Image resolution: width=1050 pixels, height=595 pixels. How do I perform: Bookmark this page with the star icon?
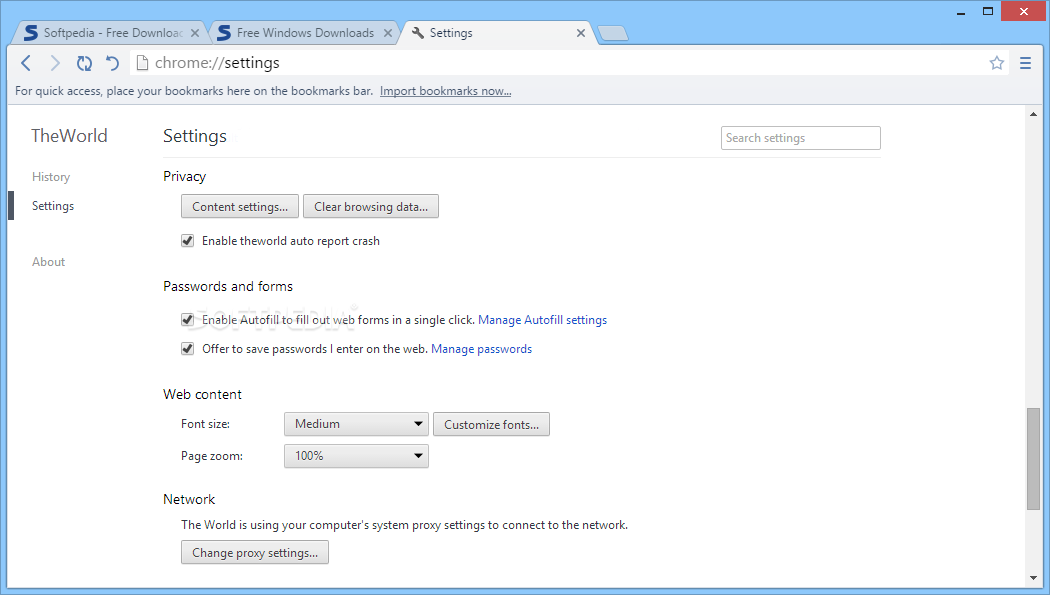(996, 63)
